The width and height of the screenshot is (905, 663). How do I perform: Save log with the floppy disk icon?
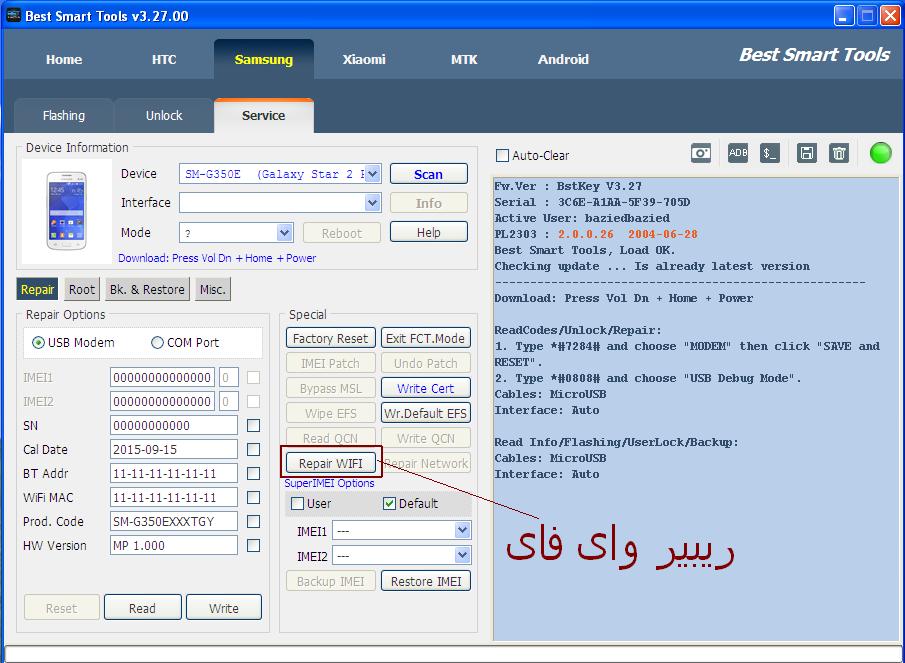[806, 153]
